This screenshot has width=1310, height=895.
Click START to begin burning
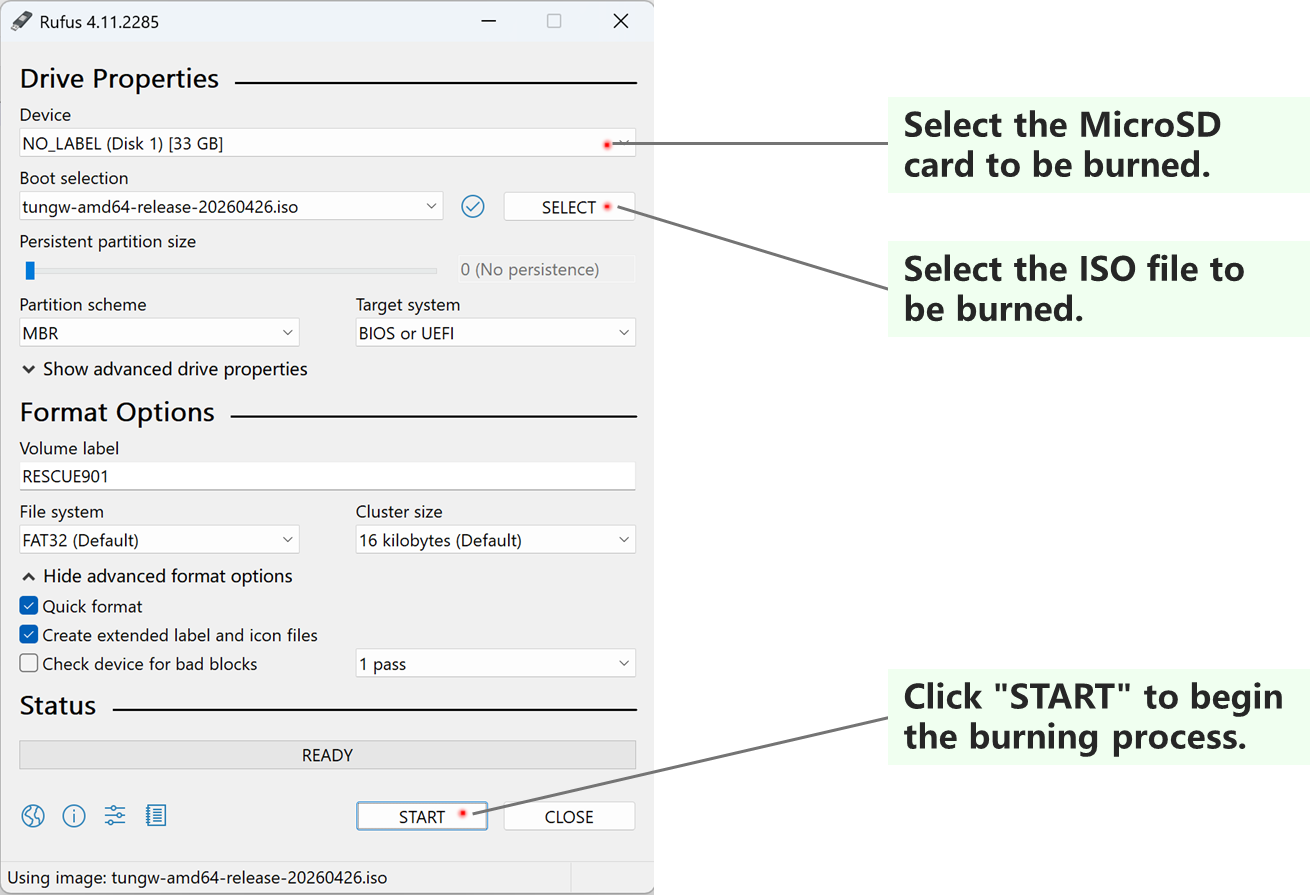point(422,816)
